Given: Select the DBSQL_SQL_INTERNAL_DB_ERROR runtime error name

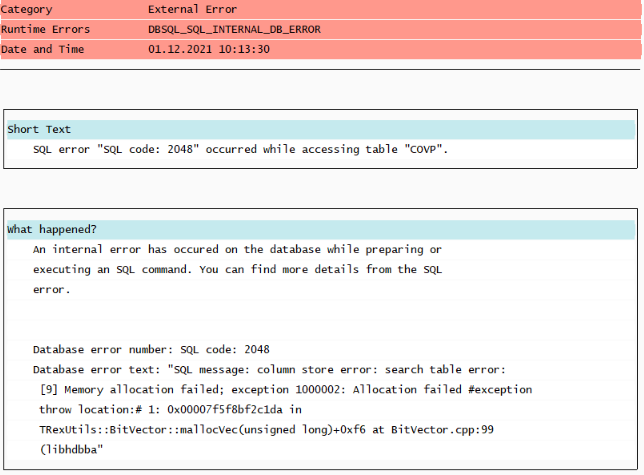Looking at the screenshot, I should coord(234,30).
